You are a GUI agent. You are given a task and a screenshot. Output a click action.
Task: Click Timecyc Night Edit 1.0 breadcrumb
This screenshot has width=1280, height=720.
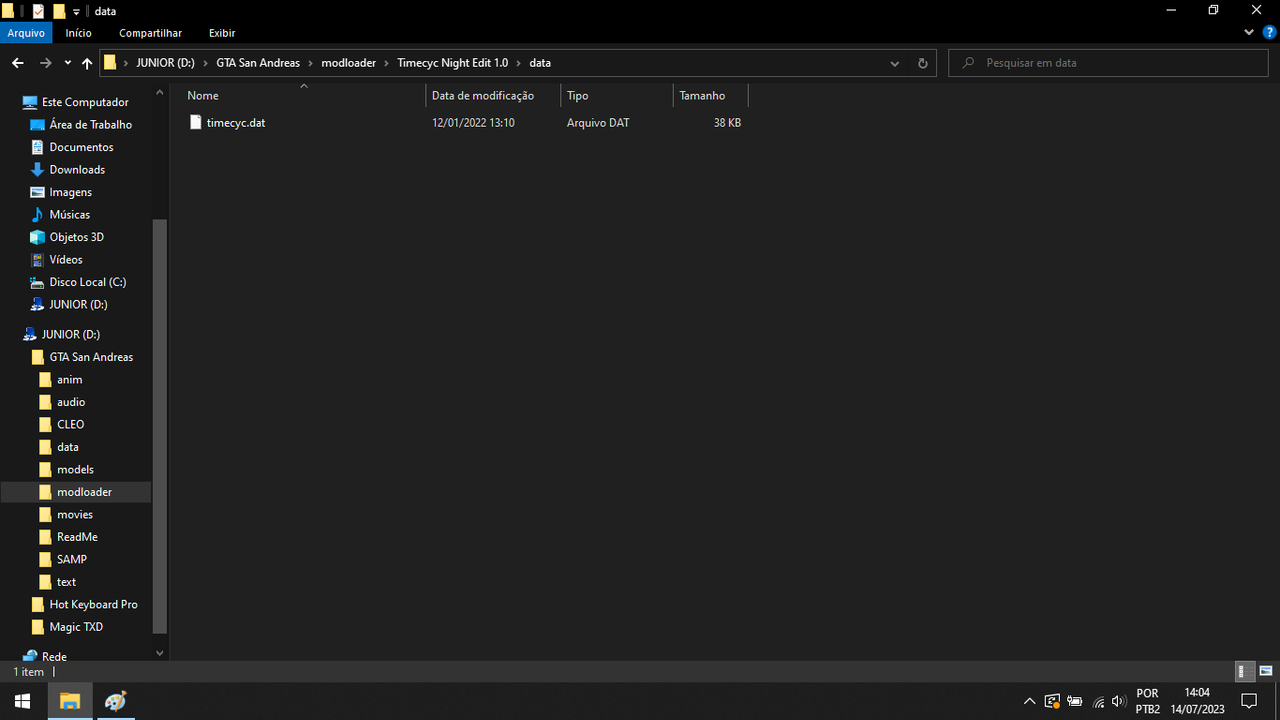(x=452, y=63)
